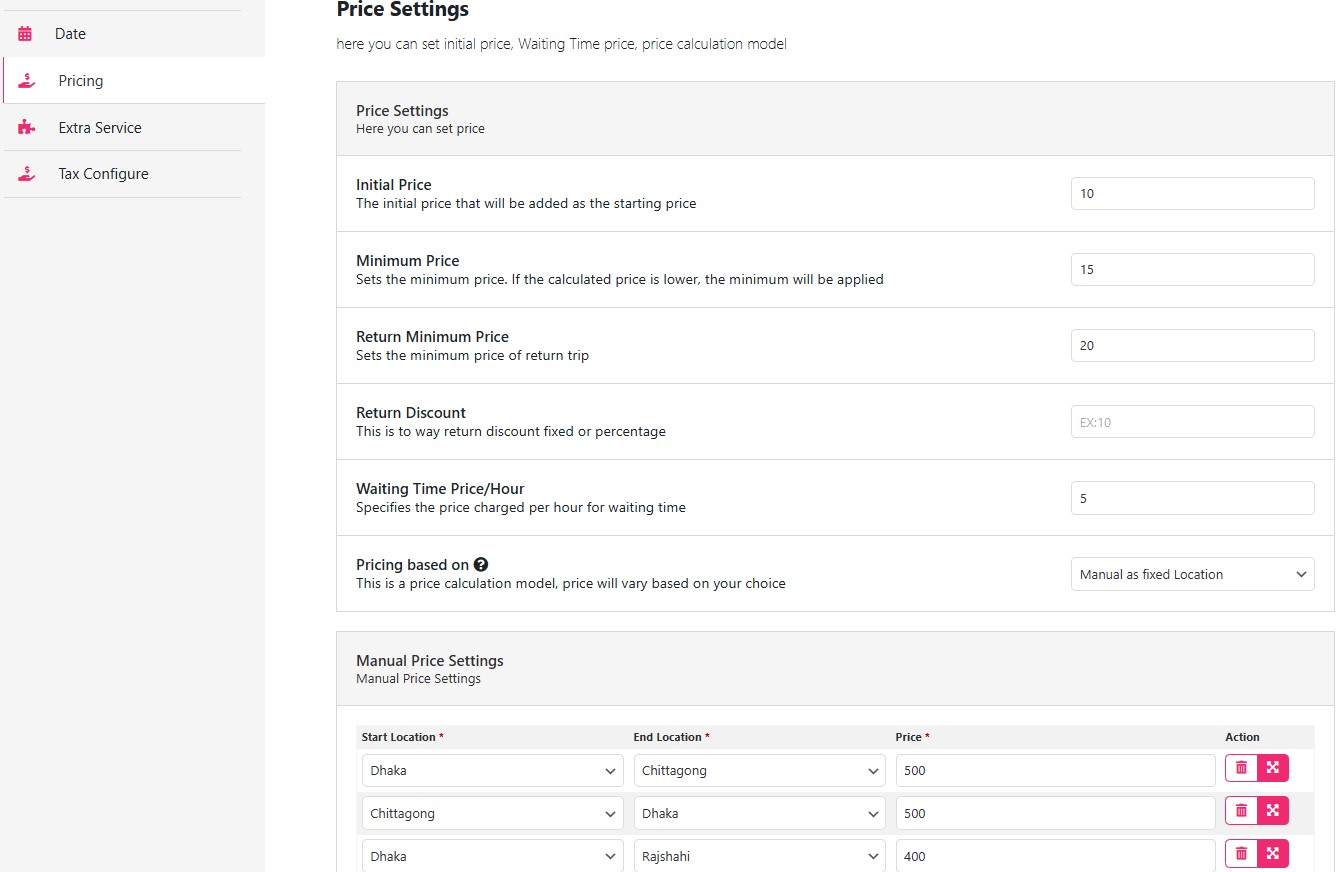The width and height of the screenshot is (1342, 872).
Task: Click the Minimum Price label
Action: pos(408,261)
